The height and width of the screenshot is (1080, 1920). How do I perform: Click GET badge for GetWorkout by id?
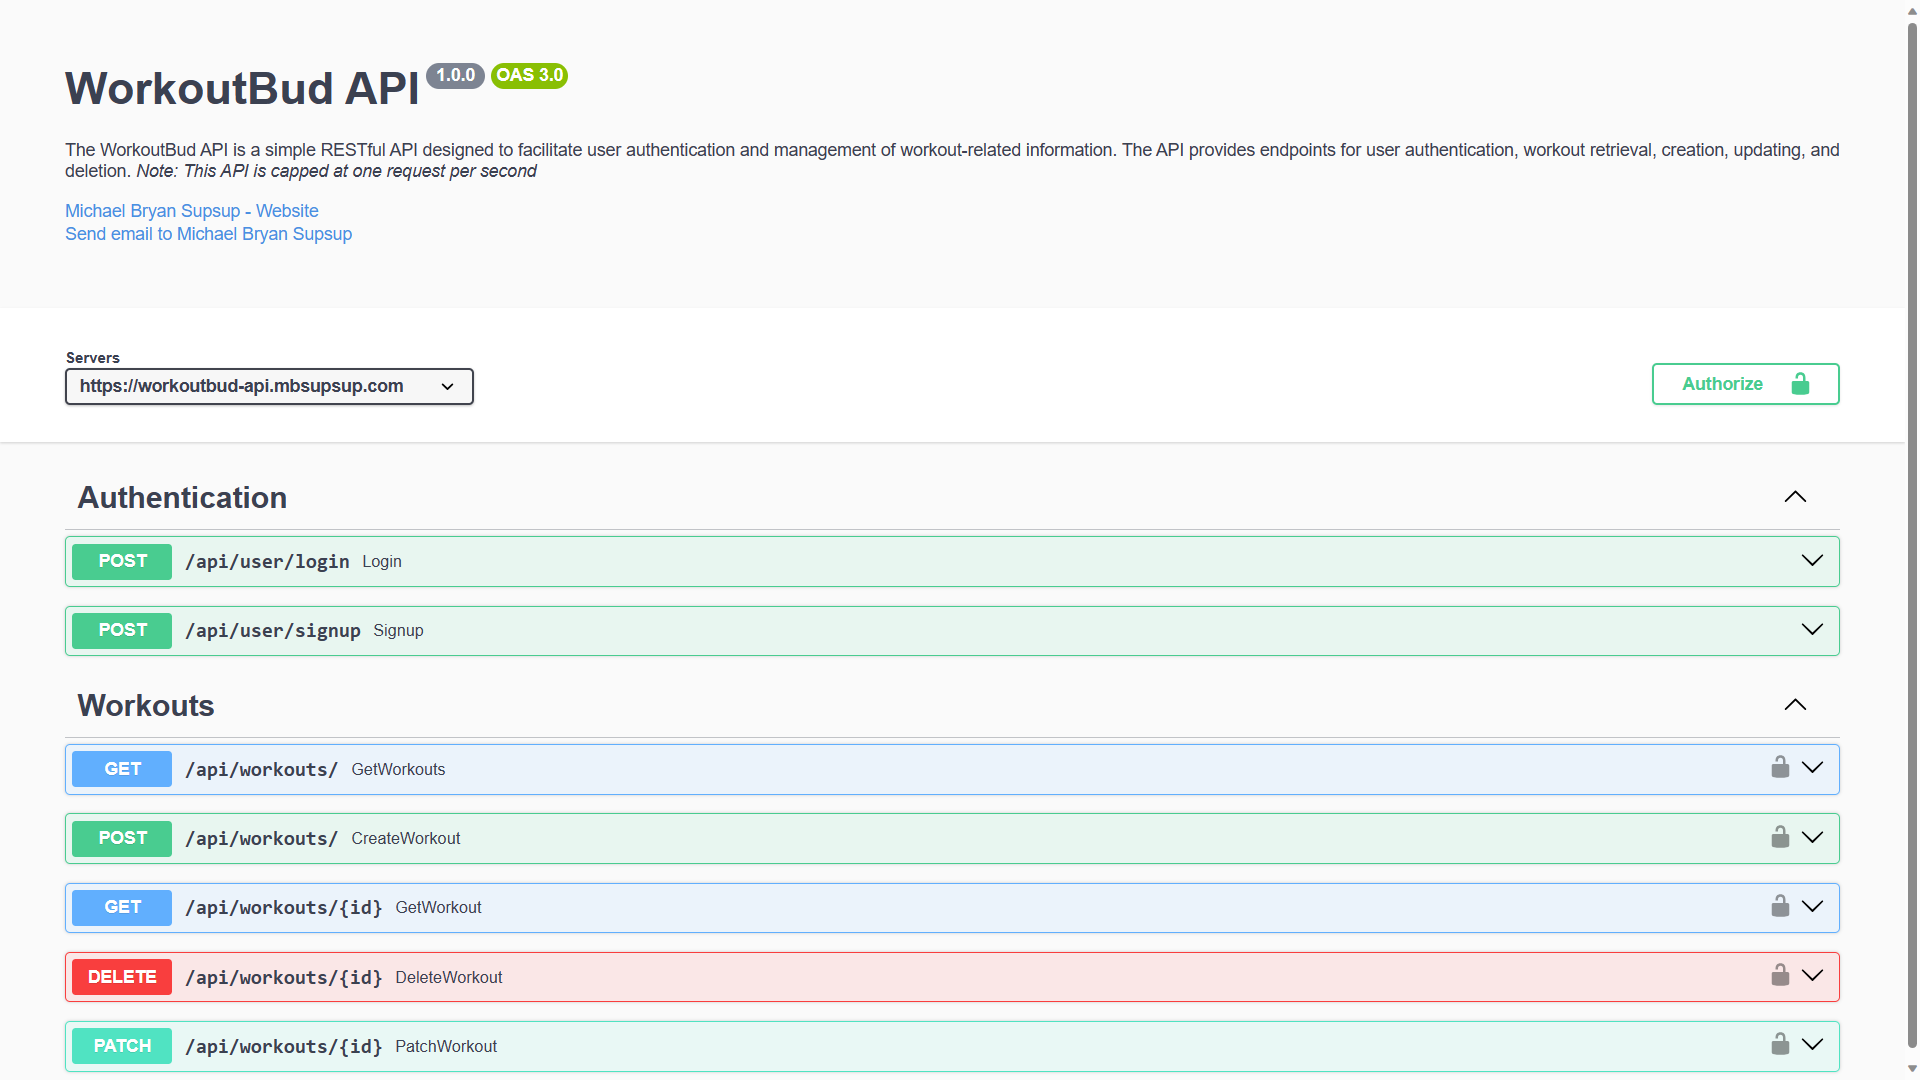point(122,907)
